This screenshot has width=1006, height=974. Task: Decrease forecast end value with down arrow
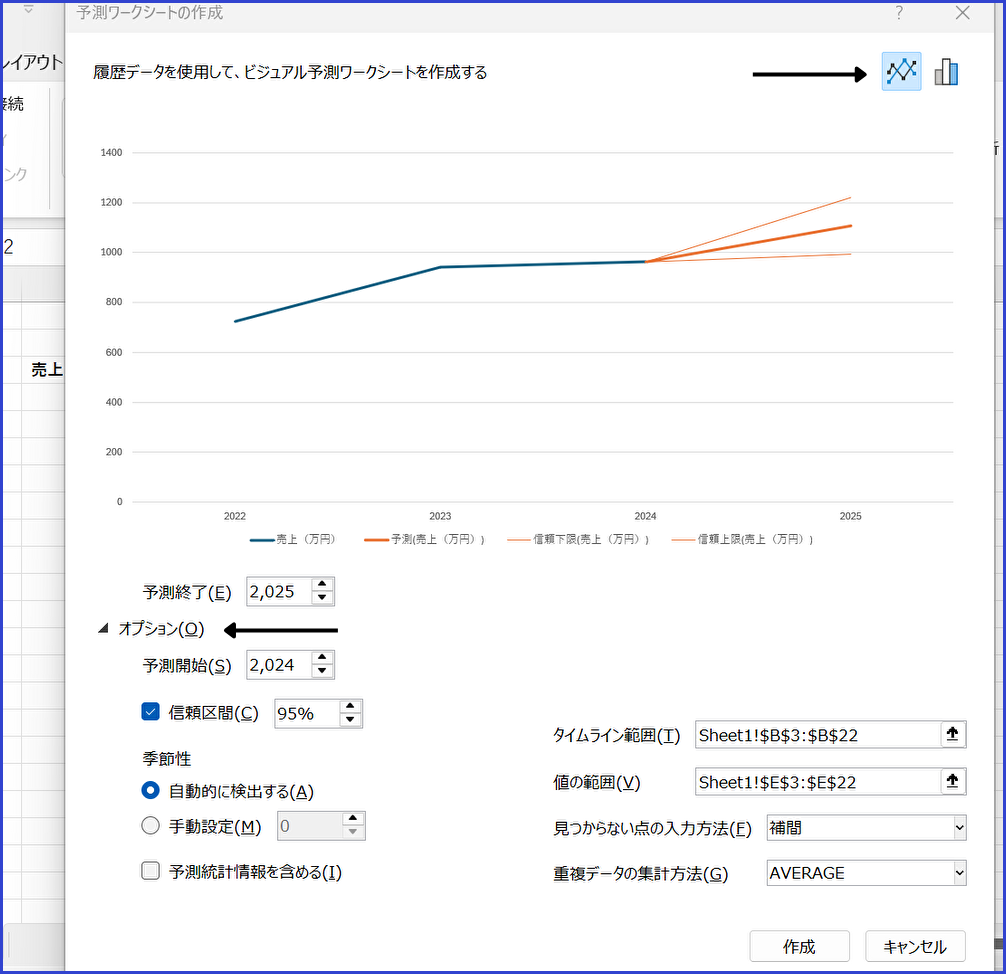coord(321,598)
